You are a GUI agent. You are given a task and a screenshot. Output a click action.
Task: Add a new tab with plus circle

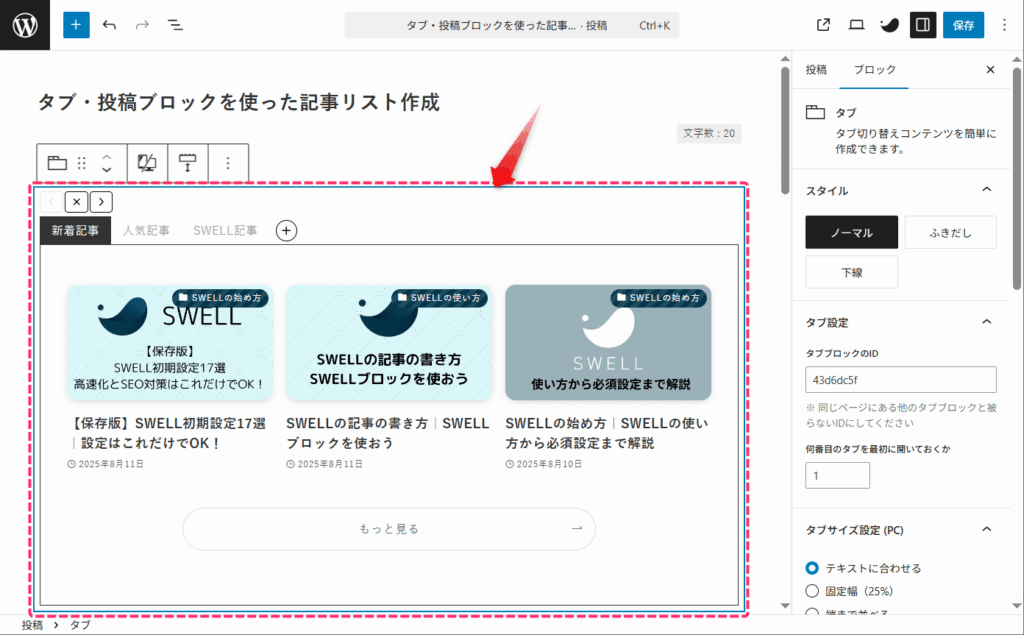tap(286, 230)
